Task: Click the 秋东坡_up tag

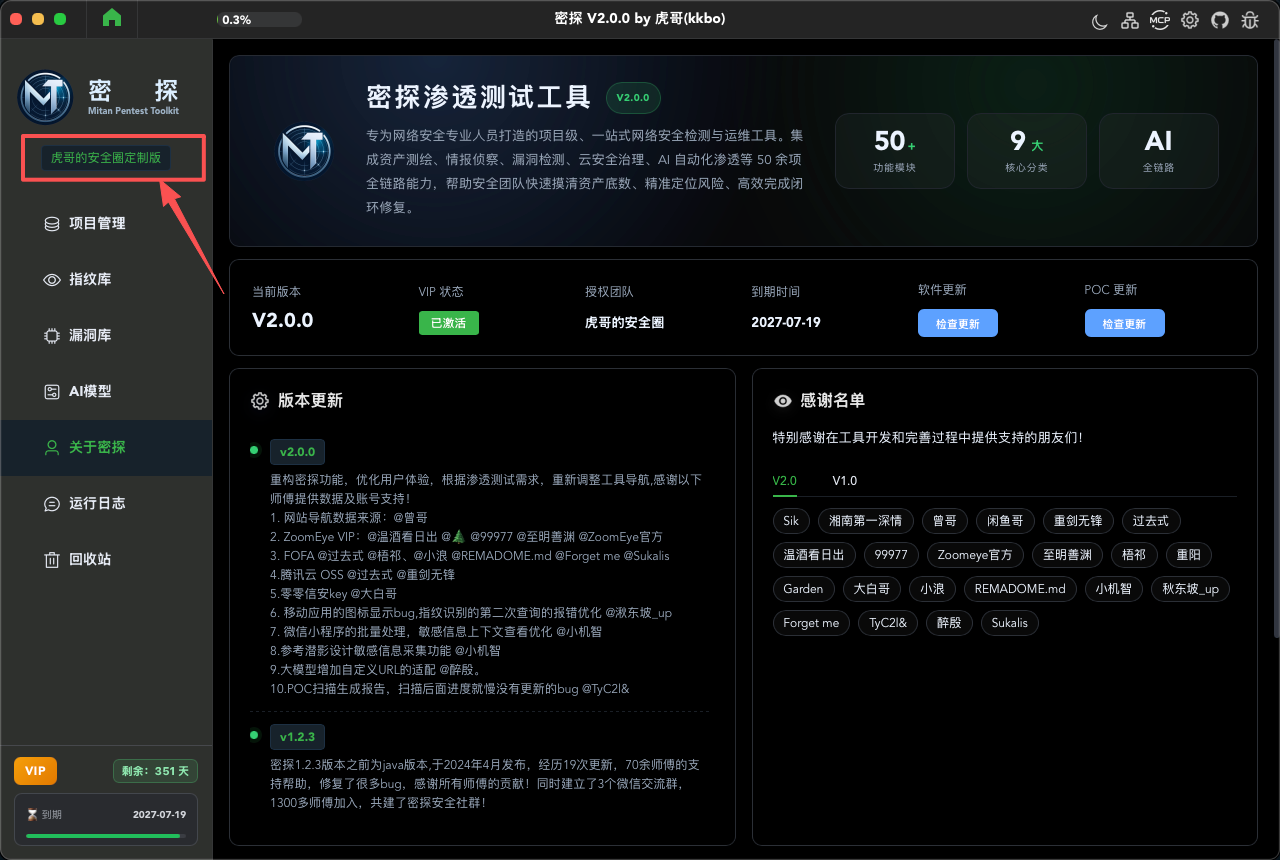Action: click(x=1191, y=589)
